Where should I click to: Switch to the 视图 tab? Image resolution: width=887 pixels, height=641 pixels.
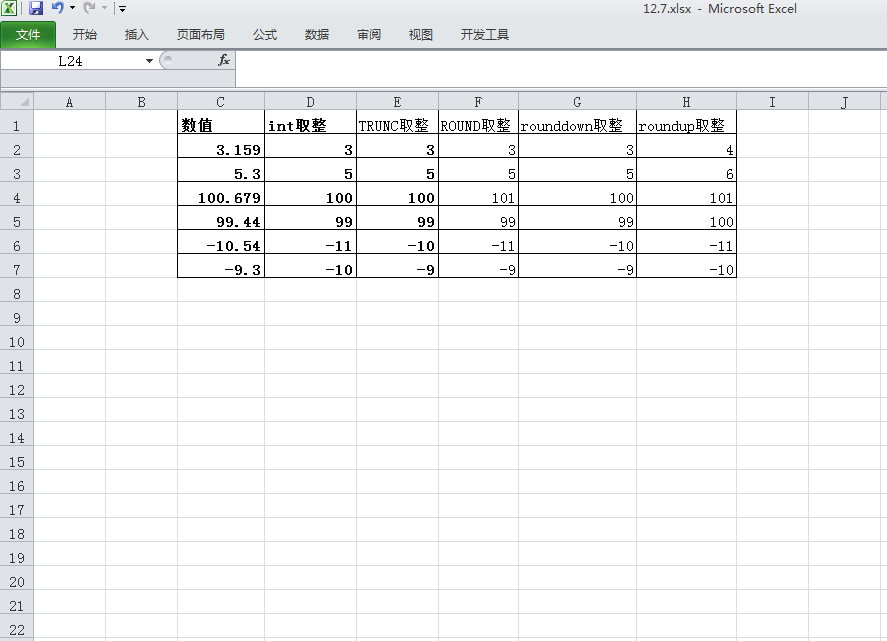click(x=421, y=35)
